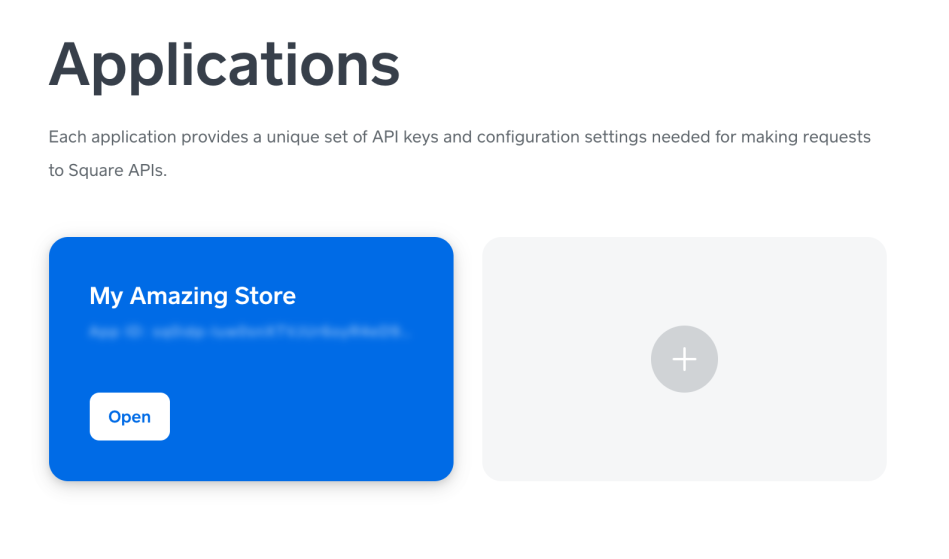Select the empty gray new-application card

point(684,359)
